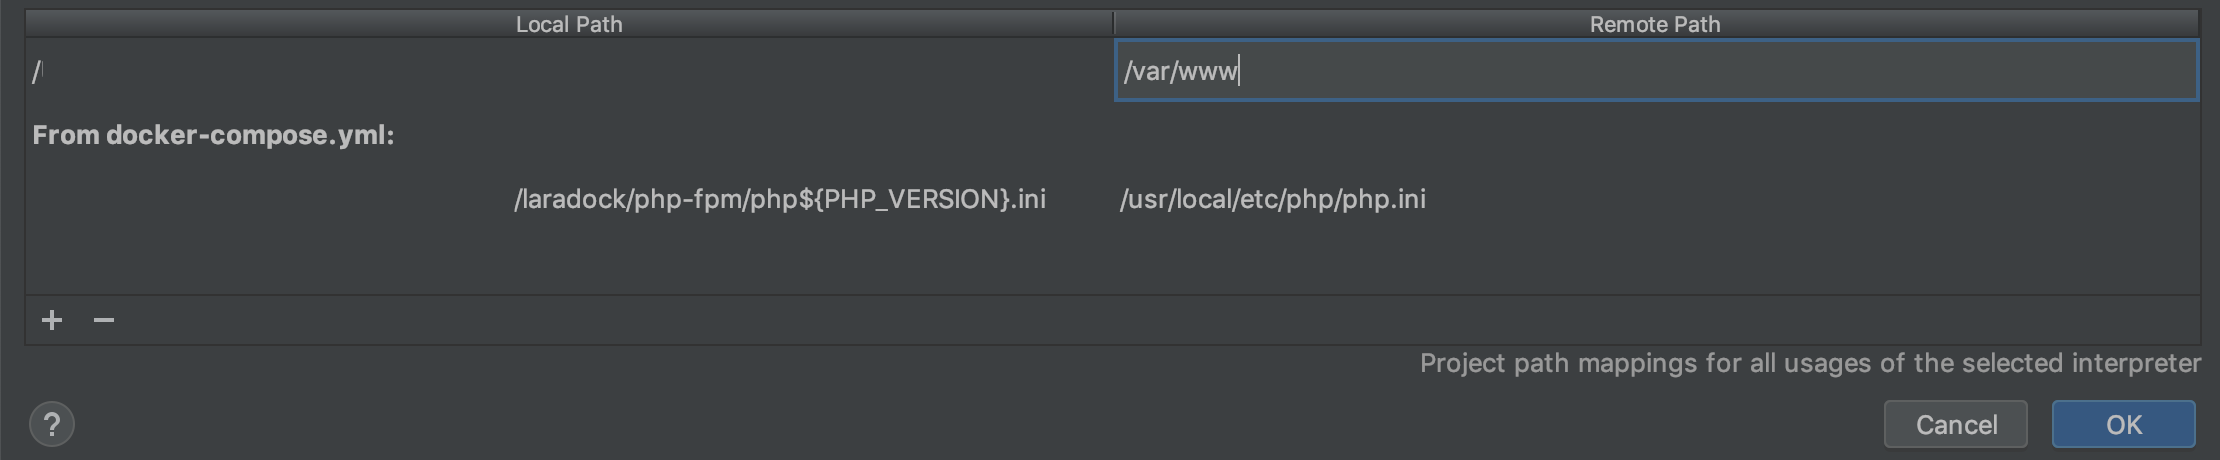Add a new path mapping with plus icon
Screen dimensions: 2220x460
(x=52, y=320)
